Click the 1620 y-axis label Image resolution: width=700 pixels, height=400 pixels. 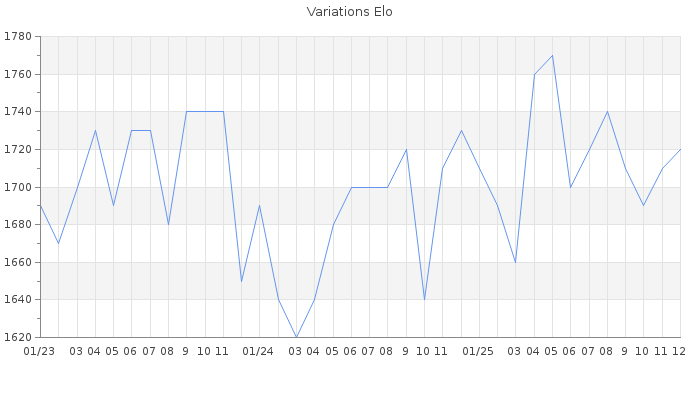18,337
